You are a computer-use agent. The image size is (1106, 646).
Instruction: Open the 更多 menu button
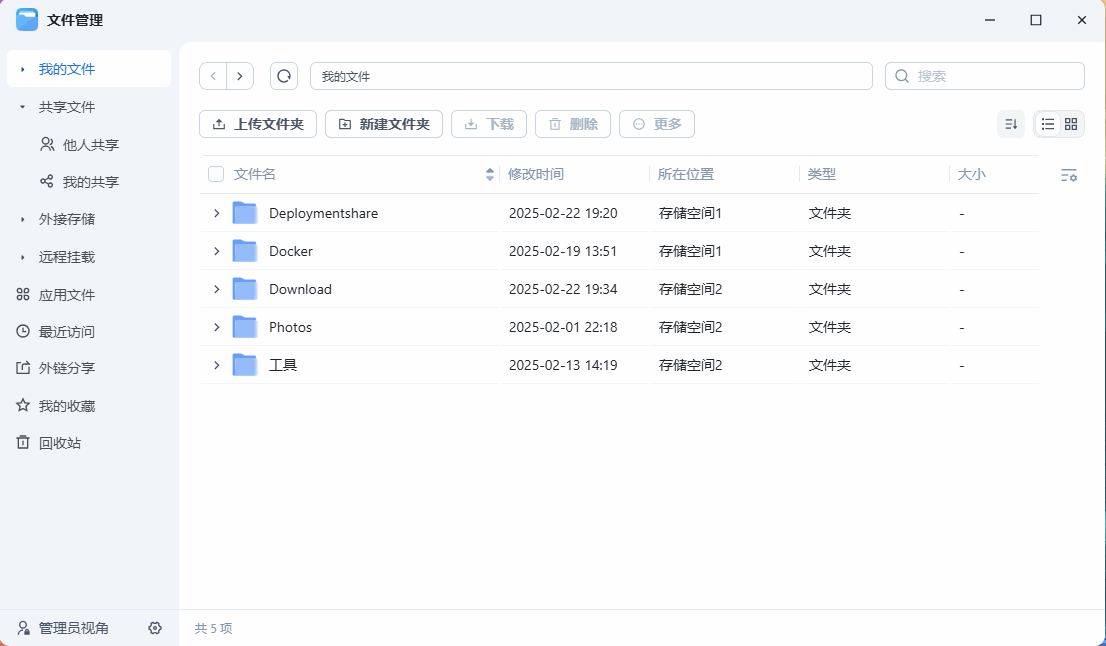(x=657, y=124)
